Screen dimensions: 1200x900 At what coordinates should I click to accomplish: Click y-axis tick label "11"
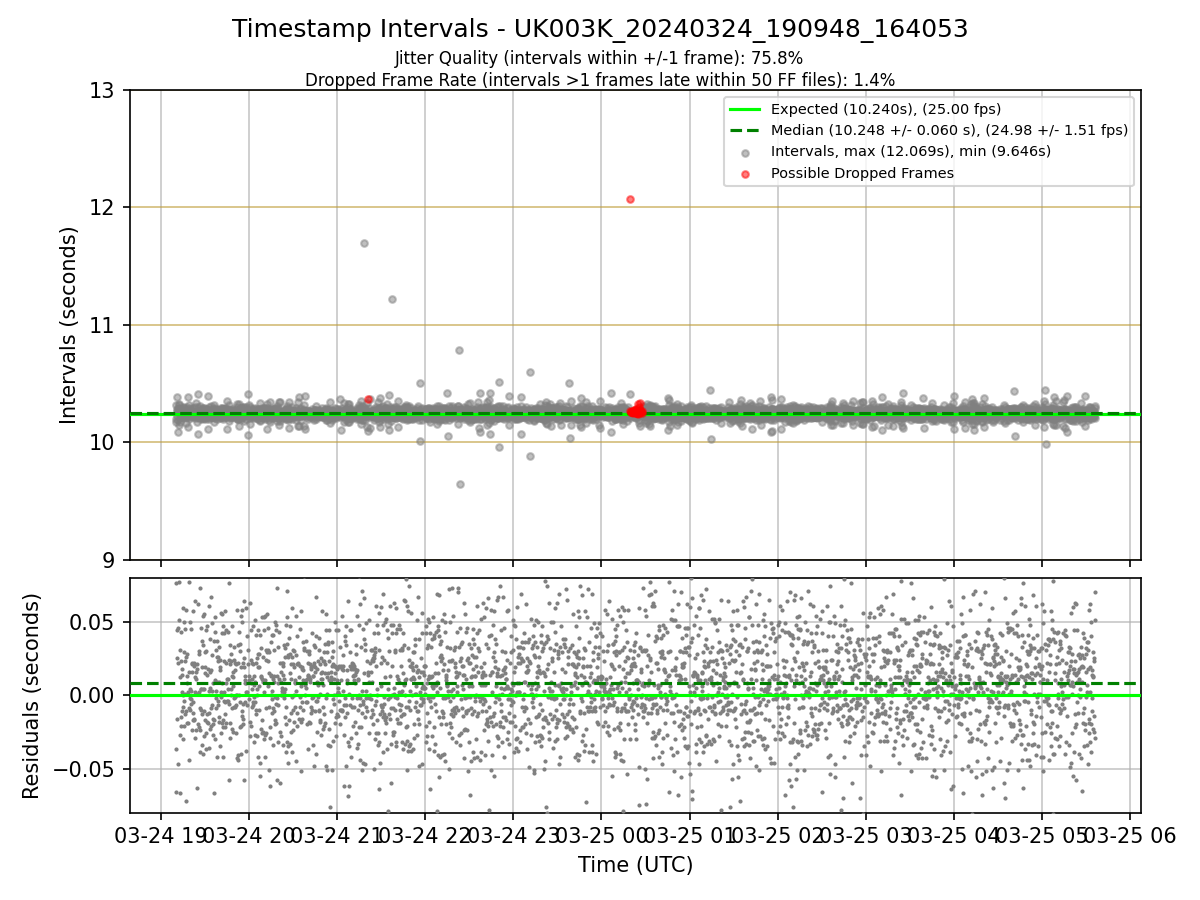point(104,325)
